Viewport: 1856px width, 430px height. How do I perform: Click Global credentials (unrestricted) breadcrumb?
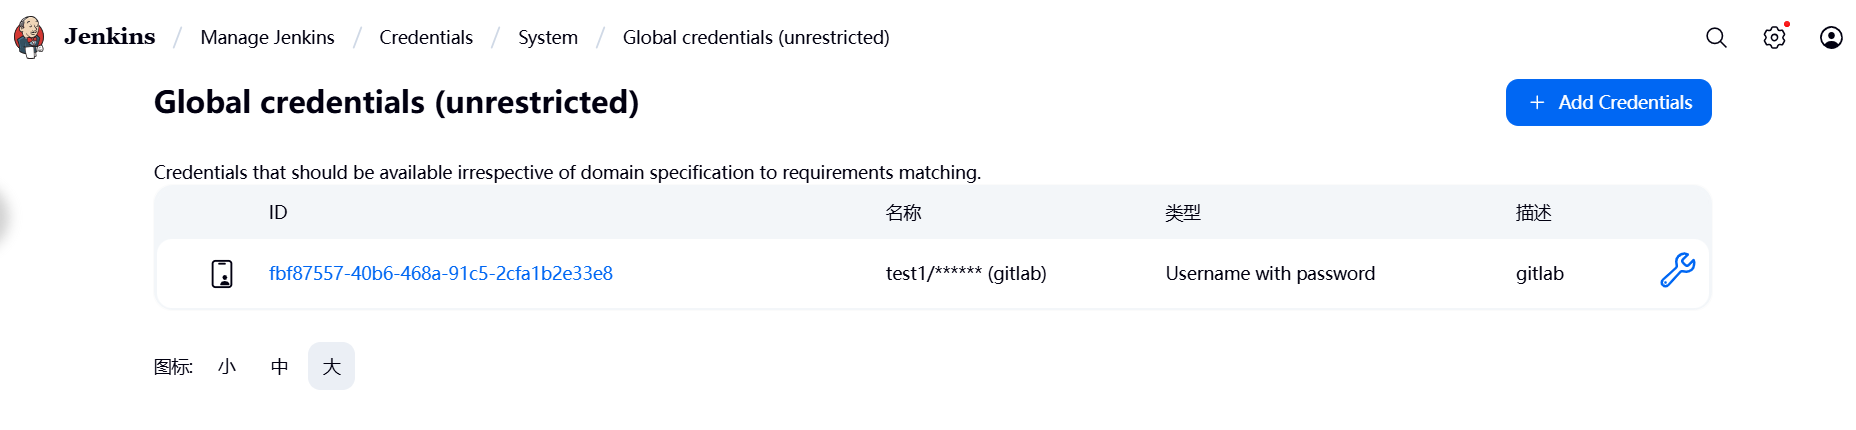point(756,38)
